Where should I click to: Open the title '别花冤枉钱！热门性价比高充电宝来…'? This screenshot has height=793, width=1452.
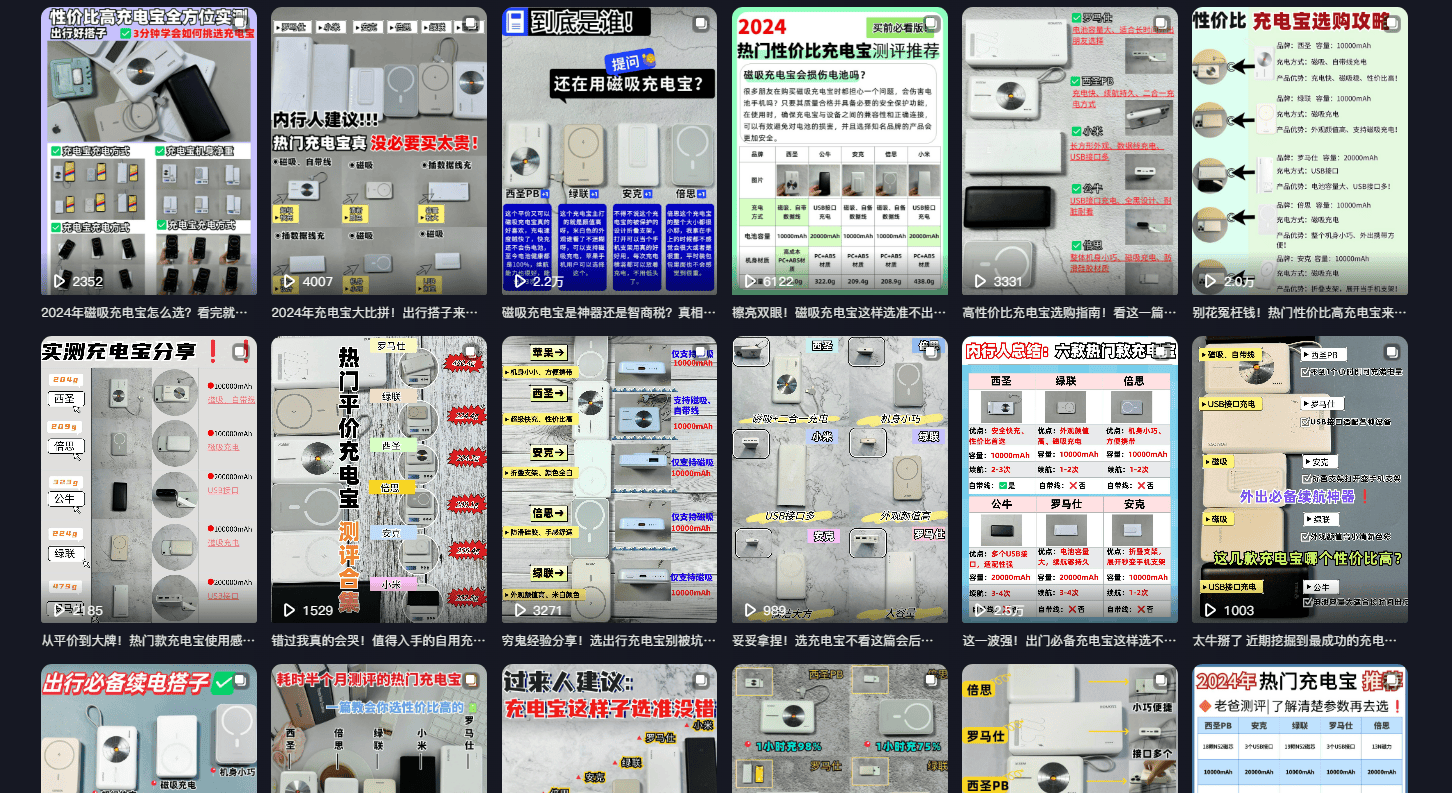[1299, 312]
